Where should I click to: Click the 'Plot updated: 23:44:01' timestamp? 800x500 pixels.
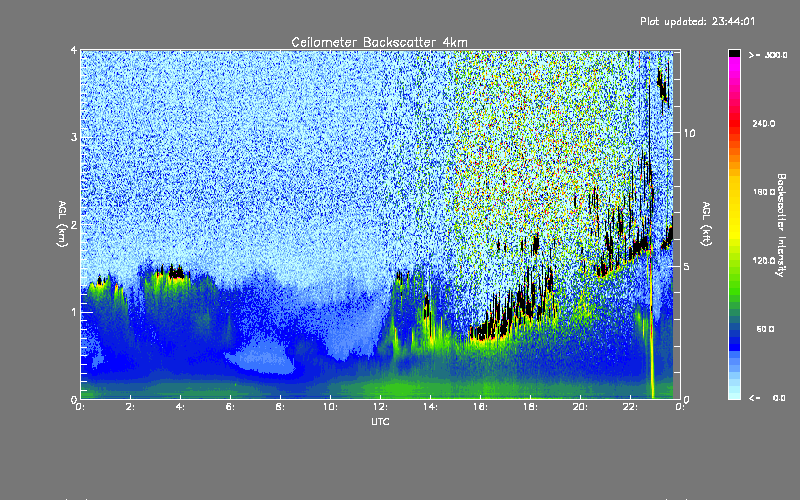(697, 21)
